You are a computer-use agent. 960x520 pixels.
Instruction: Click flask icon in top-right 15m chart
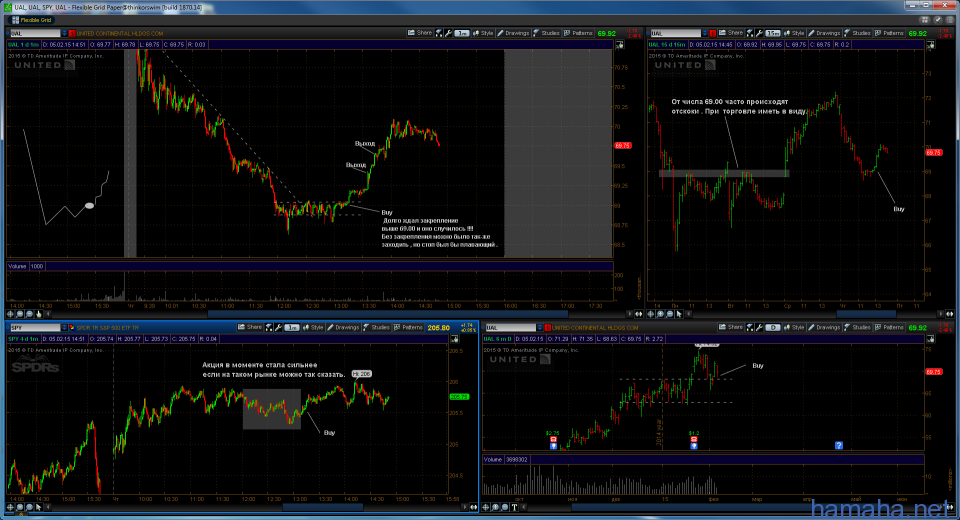pos(749,33)
